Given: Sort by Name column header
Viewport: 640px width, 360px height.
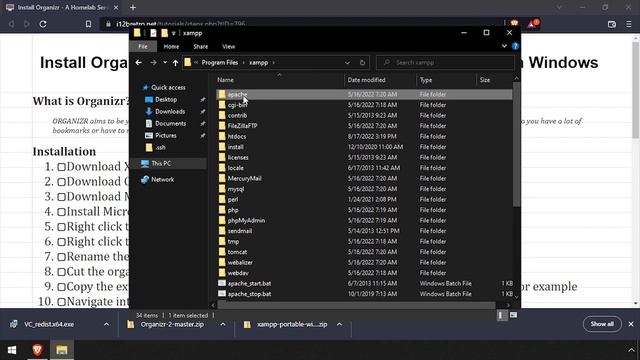Looking at the screenshot, I should 225,80.
